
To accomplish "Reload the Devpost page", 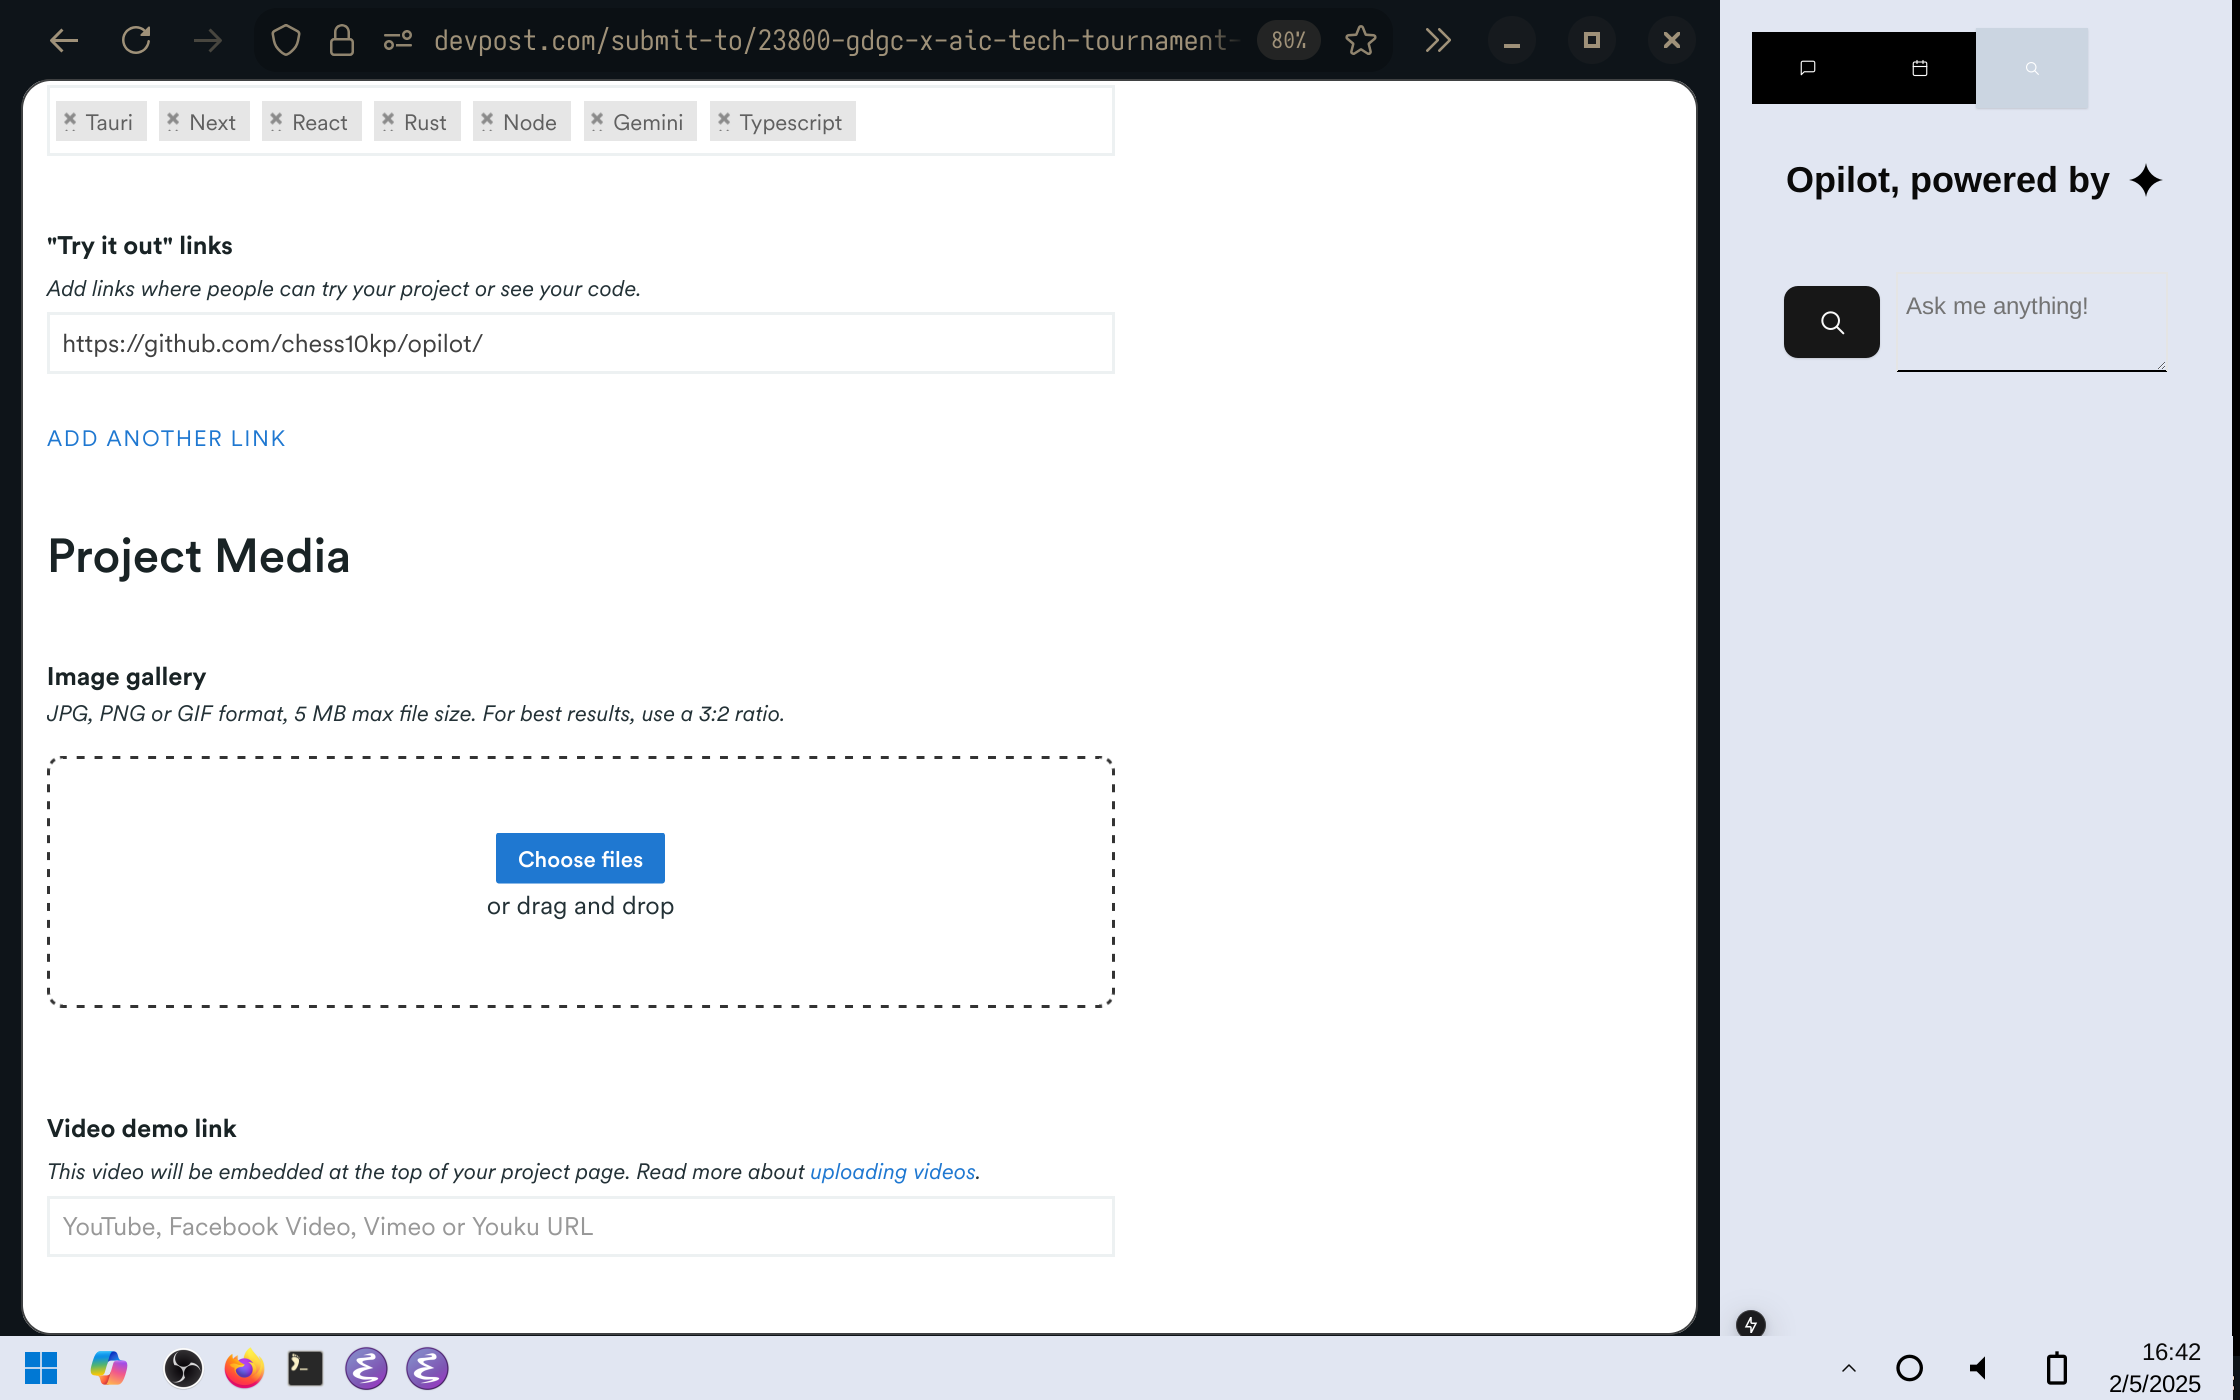I will (x=136, y=40).
